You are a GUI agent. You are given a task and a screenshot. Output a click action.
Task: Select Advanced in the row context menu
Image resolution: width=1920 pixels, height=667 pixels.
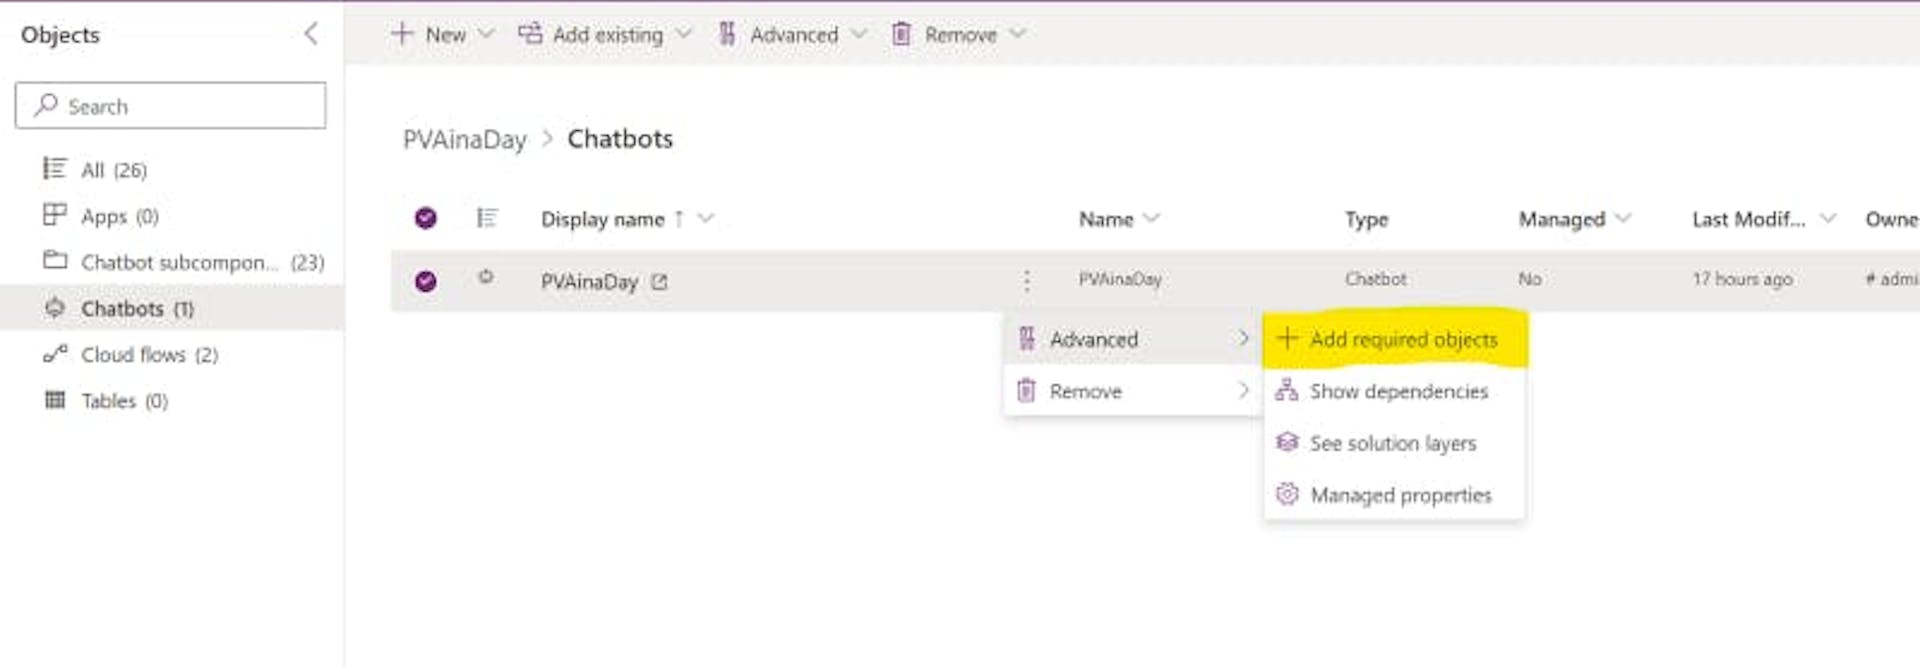pos(1133,339)
